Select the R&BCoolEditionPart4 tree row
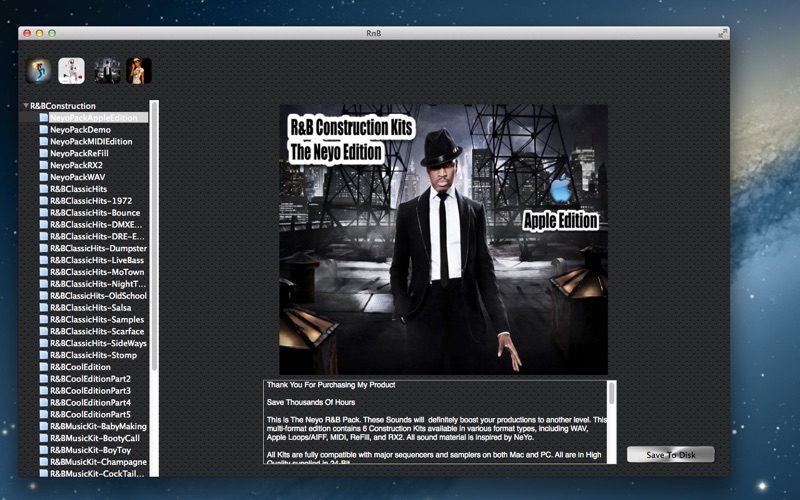The height and width of the screenshot is (500, 800). (x=84, y=402)
